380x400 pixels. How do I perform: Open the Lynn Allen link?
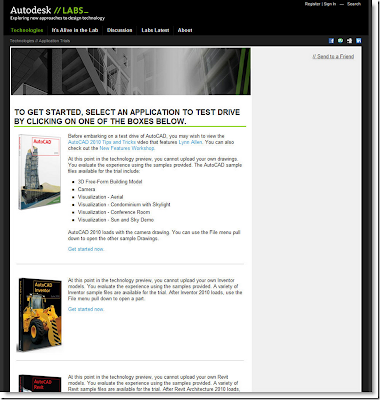pyautogui.click(x=190, y=142)
